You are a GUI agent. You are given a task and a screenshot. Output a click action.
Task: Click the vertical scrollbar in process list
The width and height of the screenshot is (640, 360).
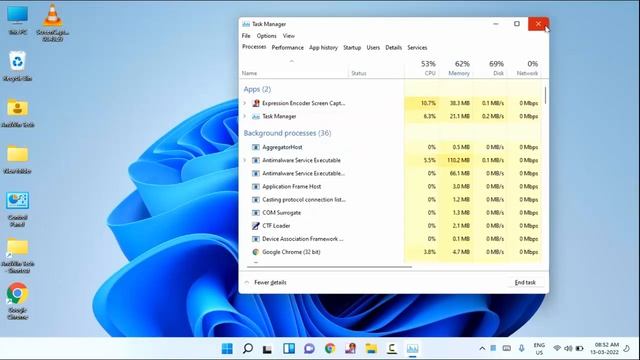tap(545, 95)
